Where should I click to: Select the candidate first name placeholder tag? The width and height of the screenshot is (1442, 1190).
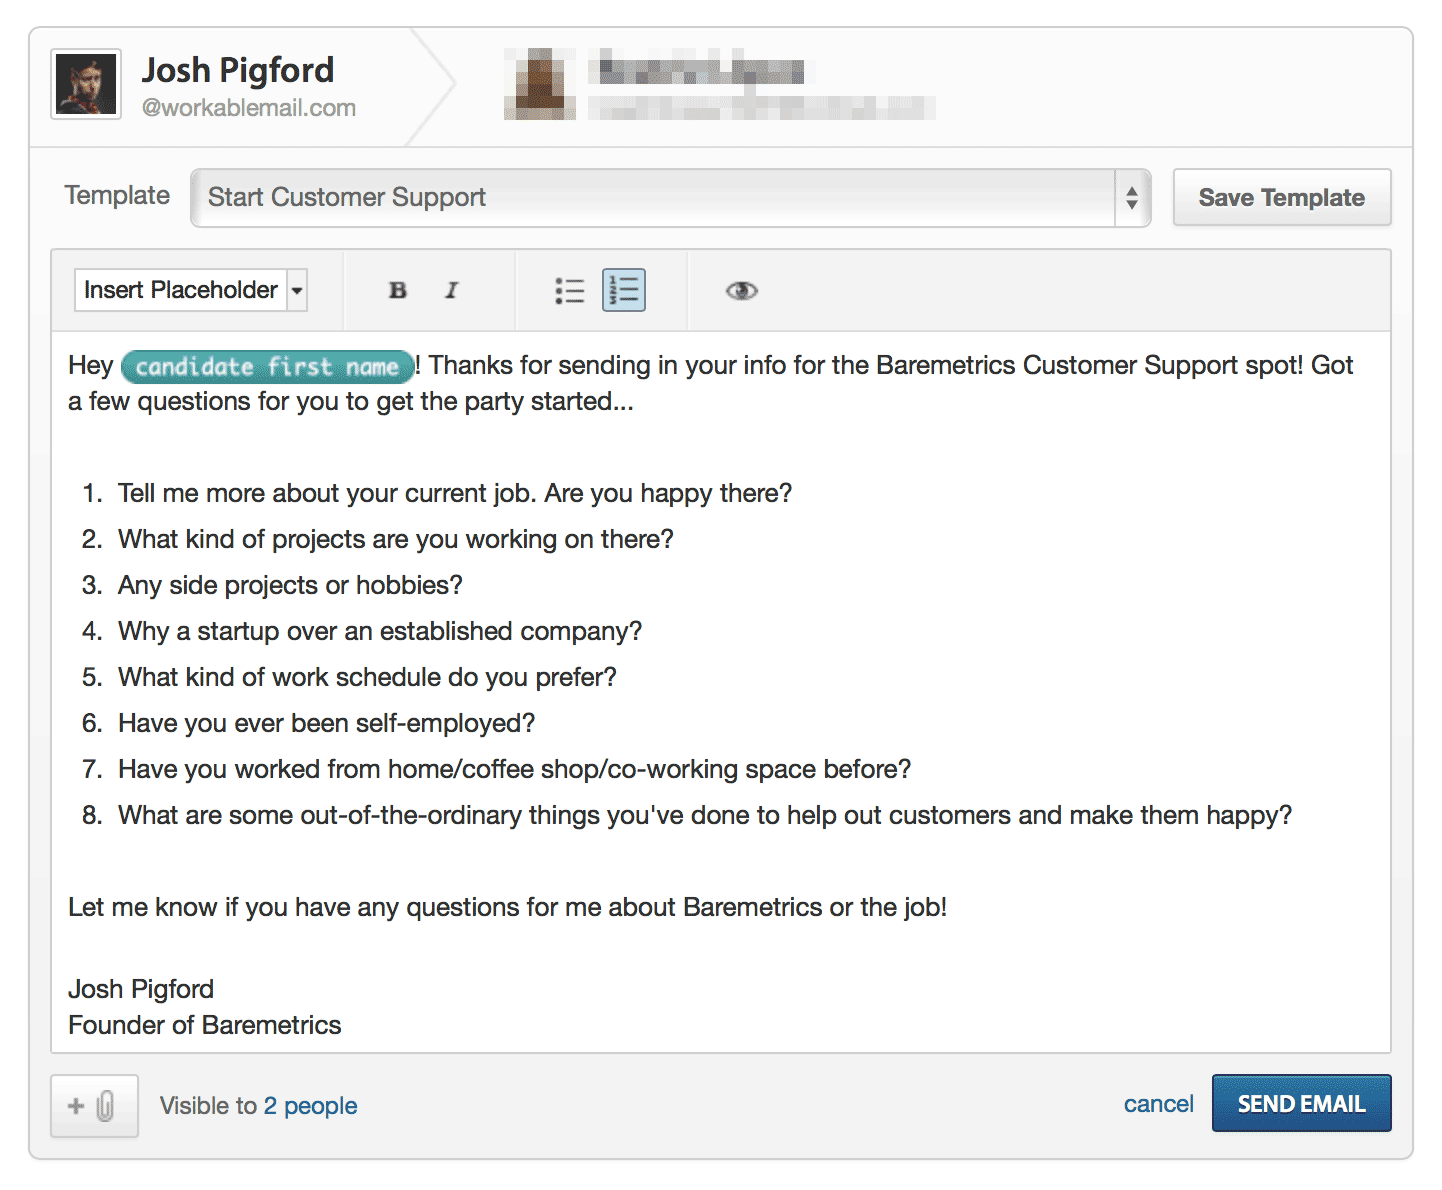click(267, 366)
